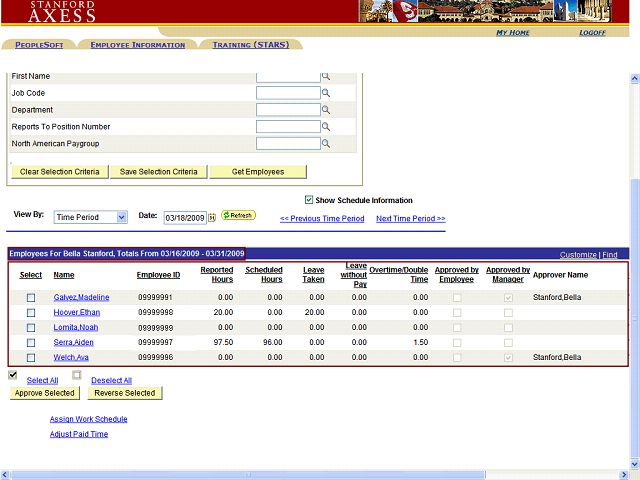
Task: Switch to the Employee Information tab
Action: (x=137, y=45)
